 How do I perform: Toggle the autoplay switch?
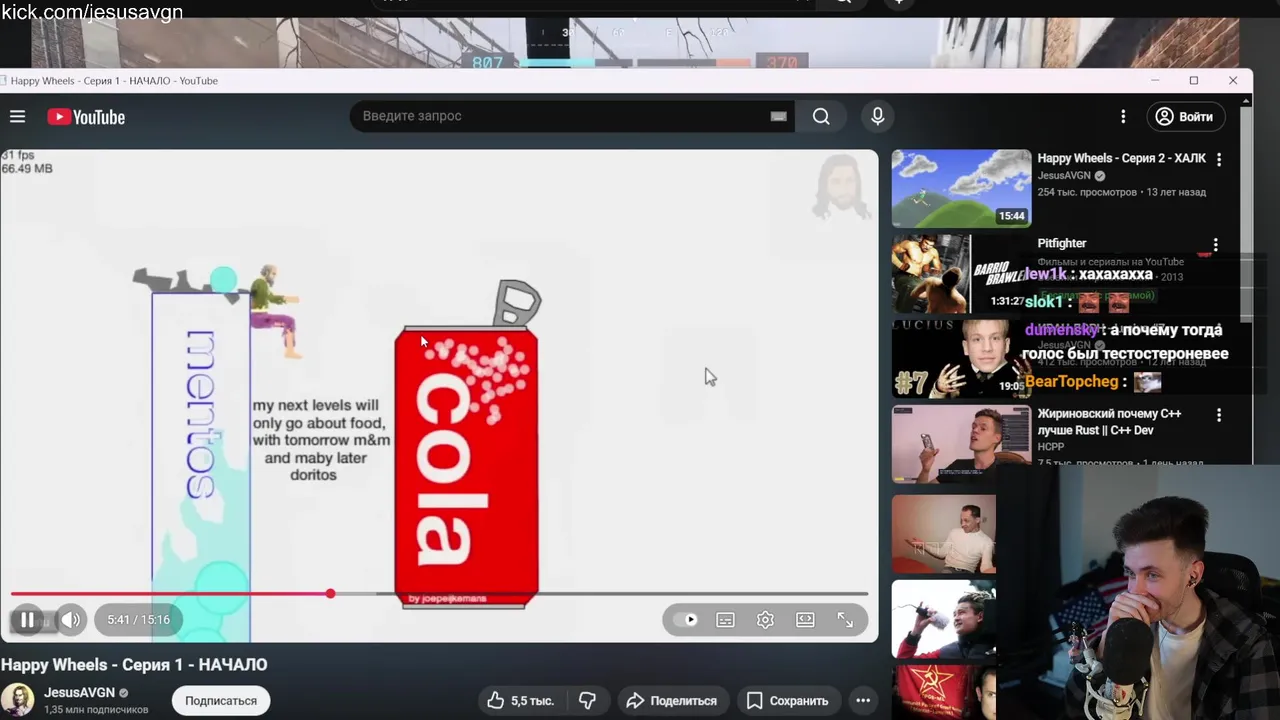pos(686,620)
